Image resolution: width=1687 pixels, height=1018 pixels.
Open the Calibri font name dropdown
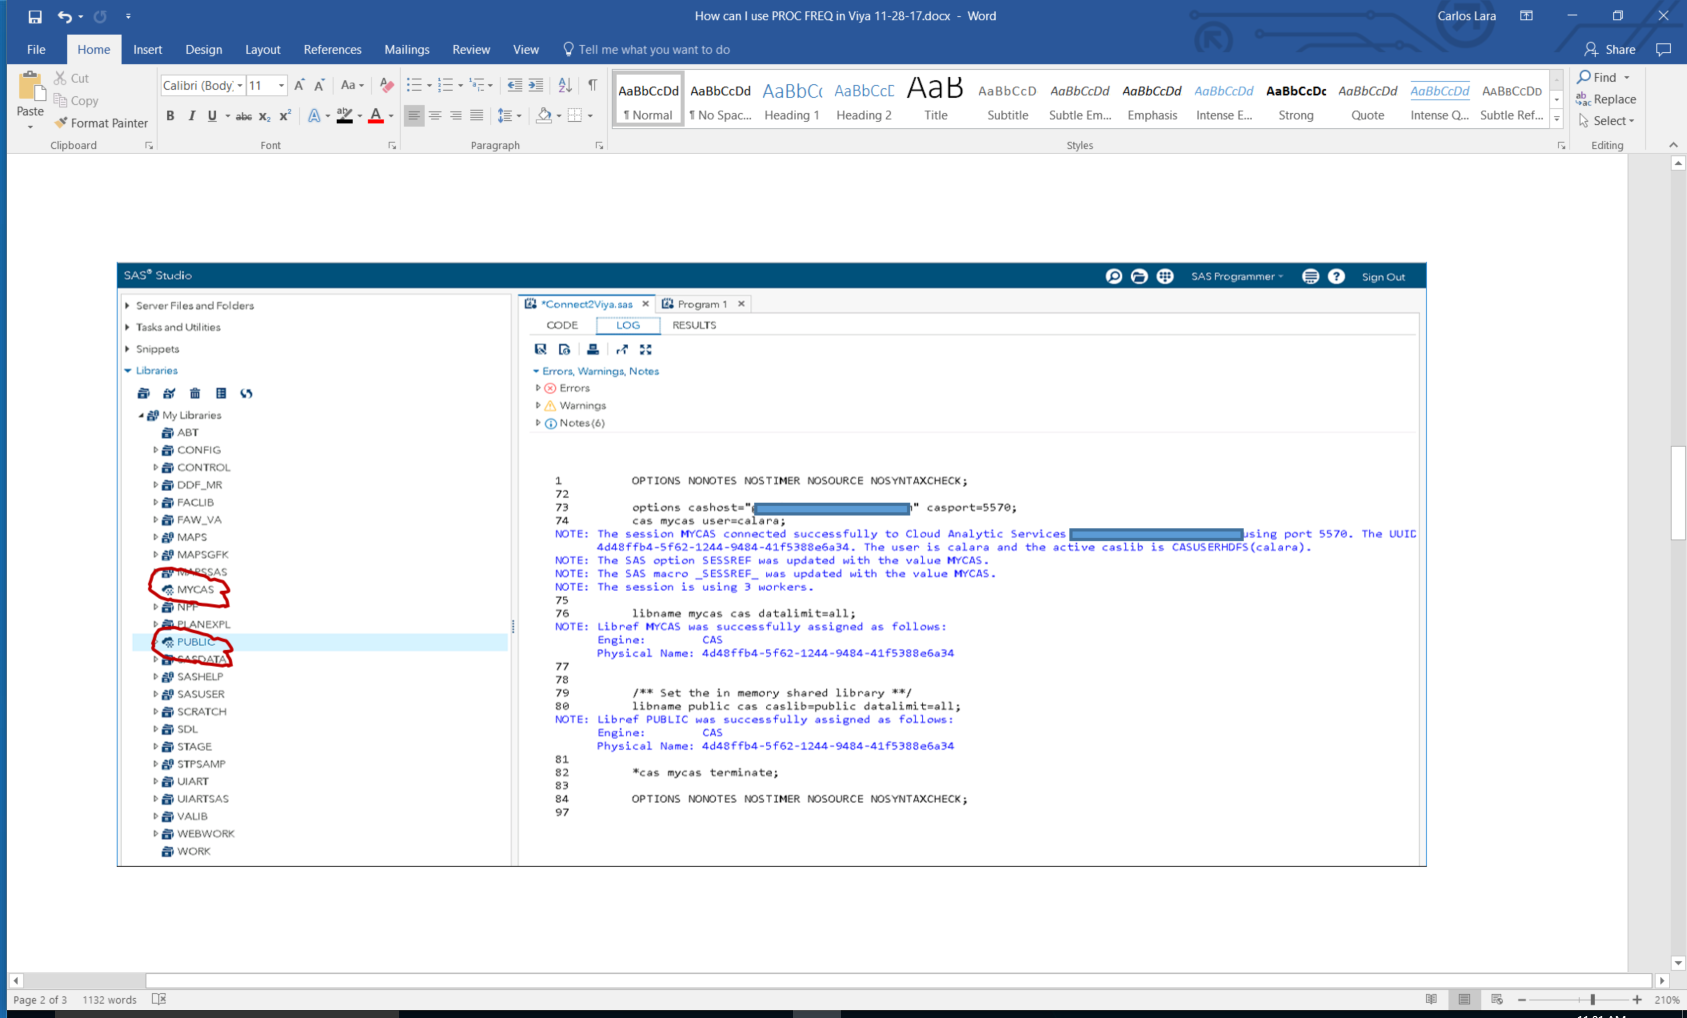point(240,85)
